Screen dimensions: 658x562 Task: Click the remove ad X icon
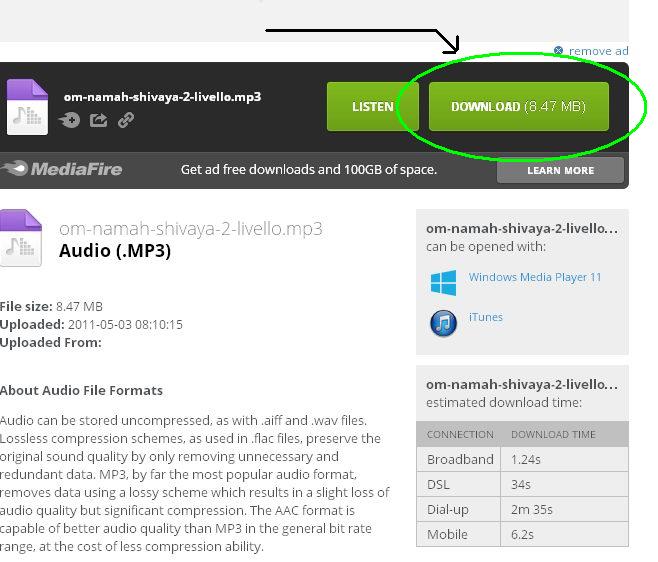pos(558,51)
